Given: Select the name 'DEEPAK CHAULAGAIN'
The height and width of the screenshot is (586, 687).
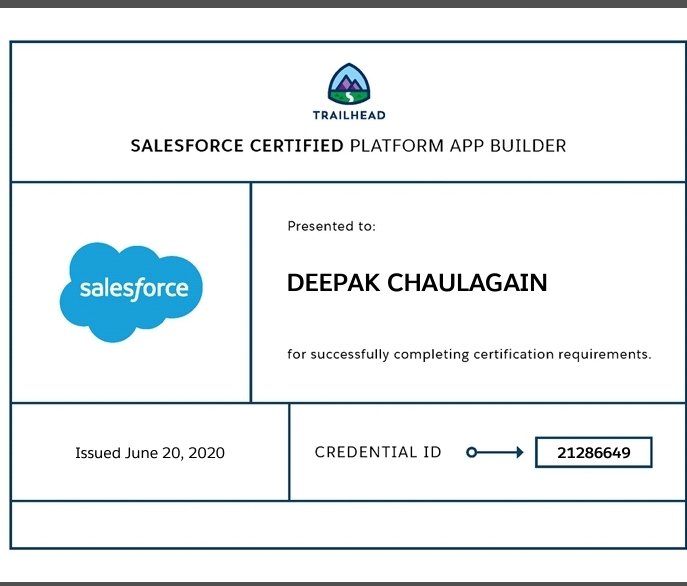Looking at the screenshot, I should click(417, 282).
